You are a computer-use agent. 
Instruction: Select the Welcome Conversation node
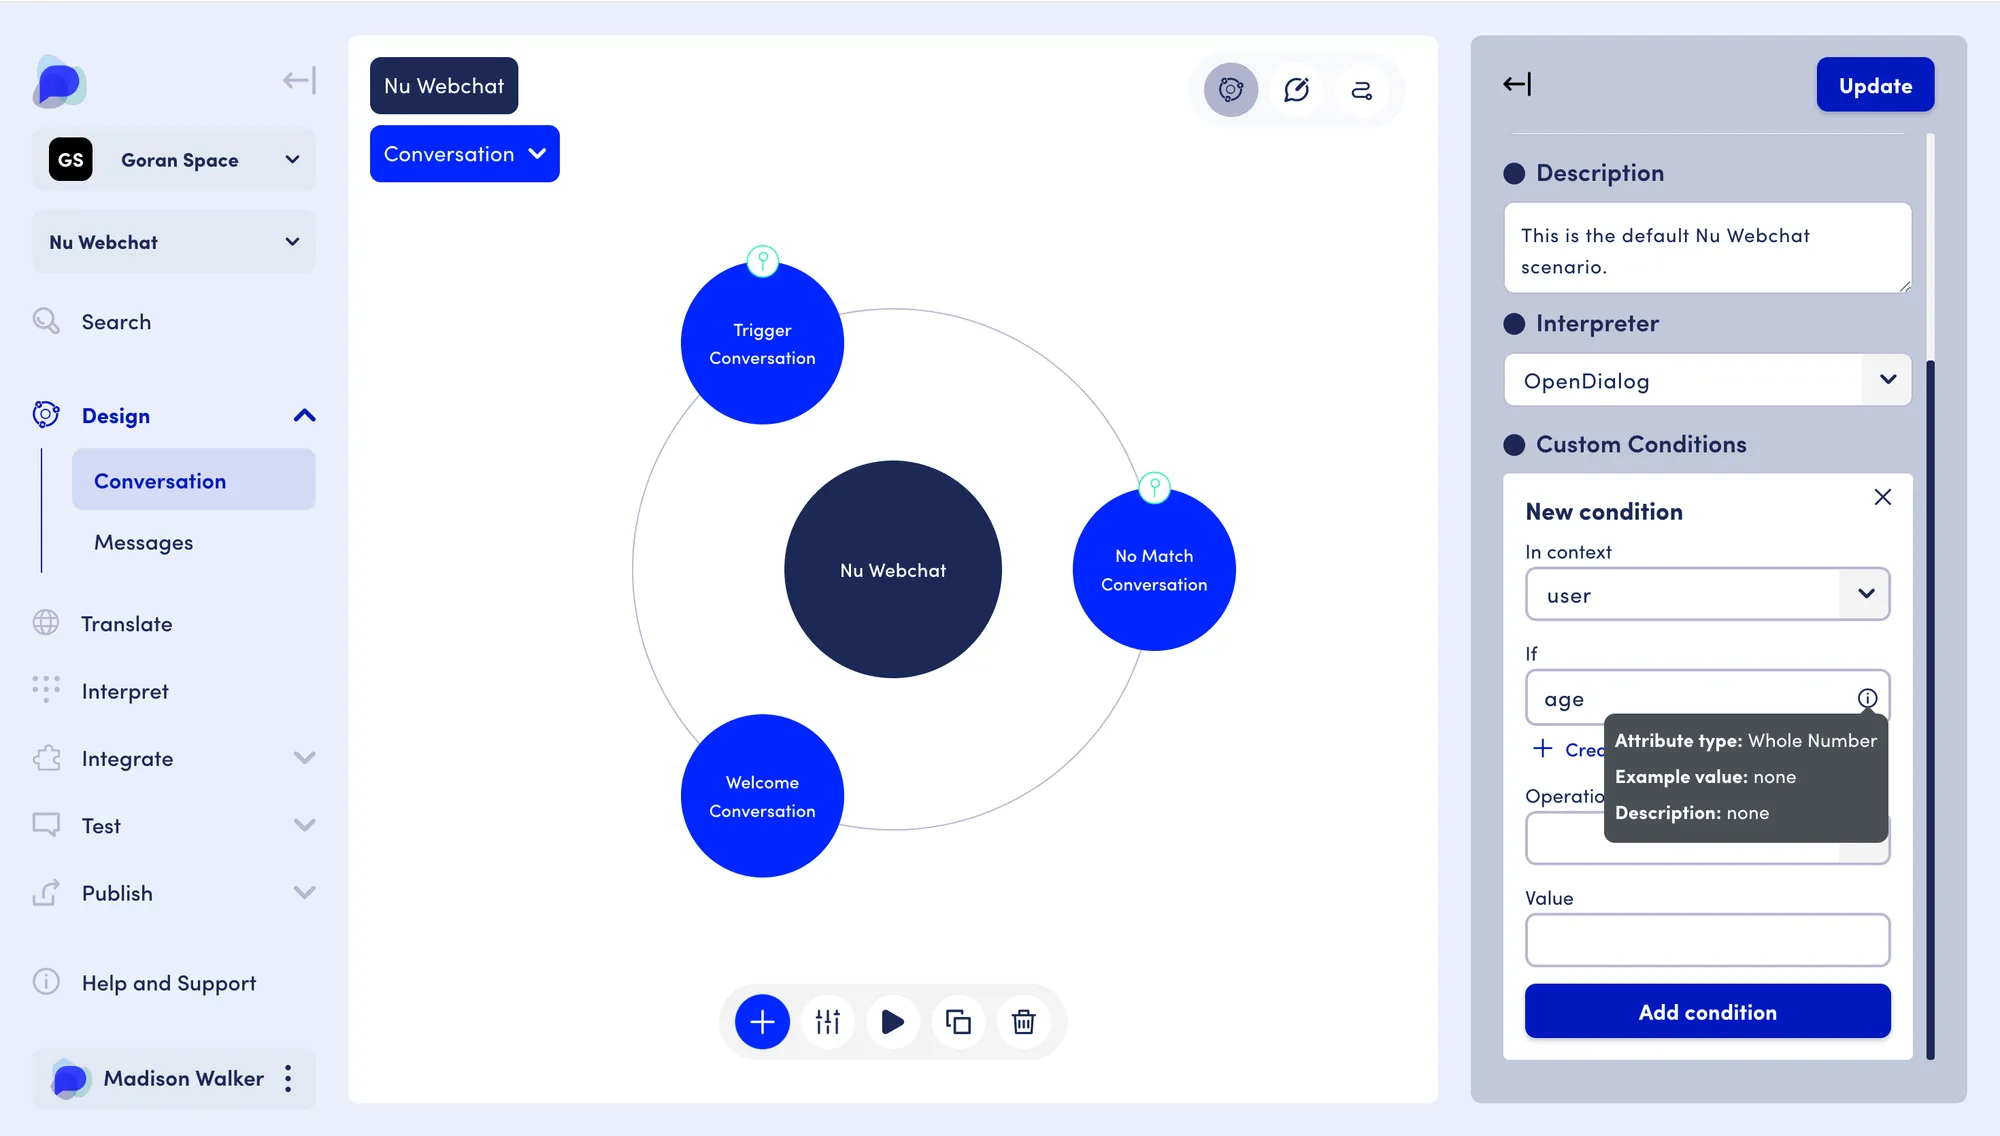click(x=762, y=796)
